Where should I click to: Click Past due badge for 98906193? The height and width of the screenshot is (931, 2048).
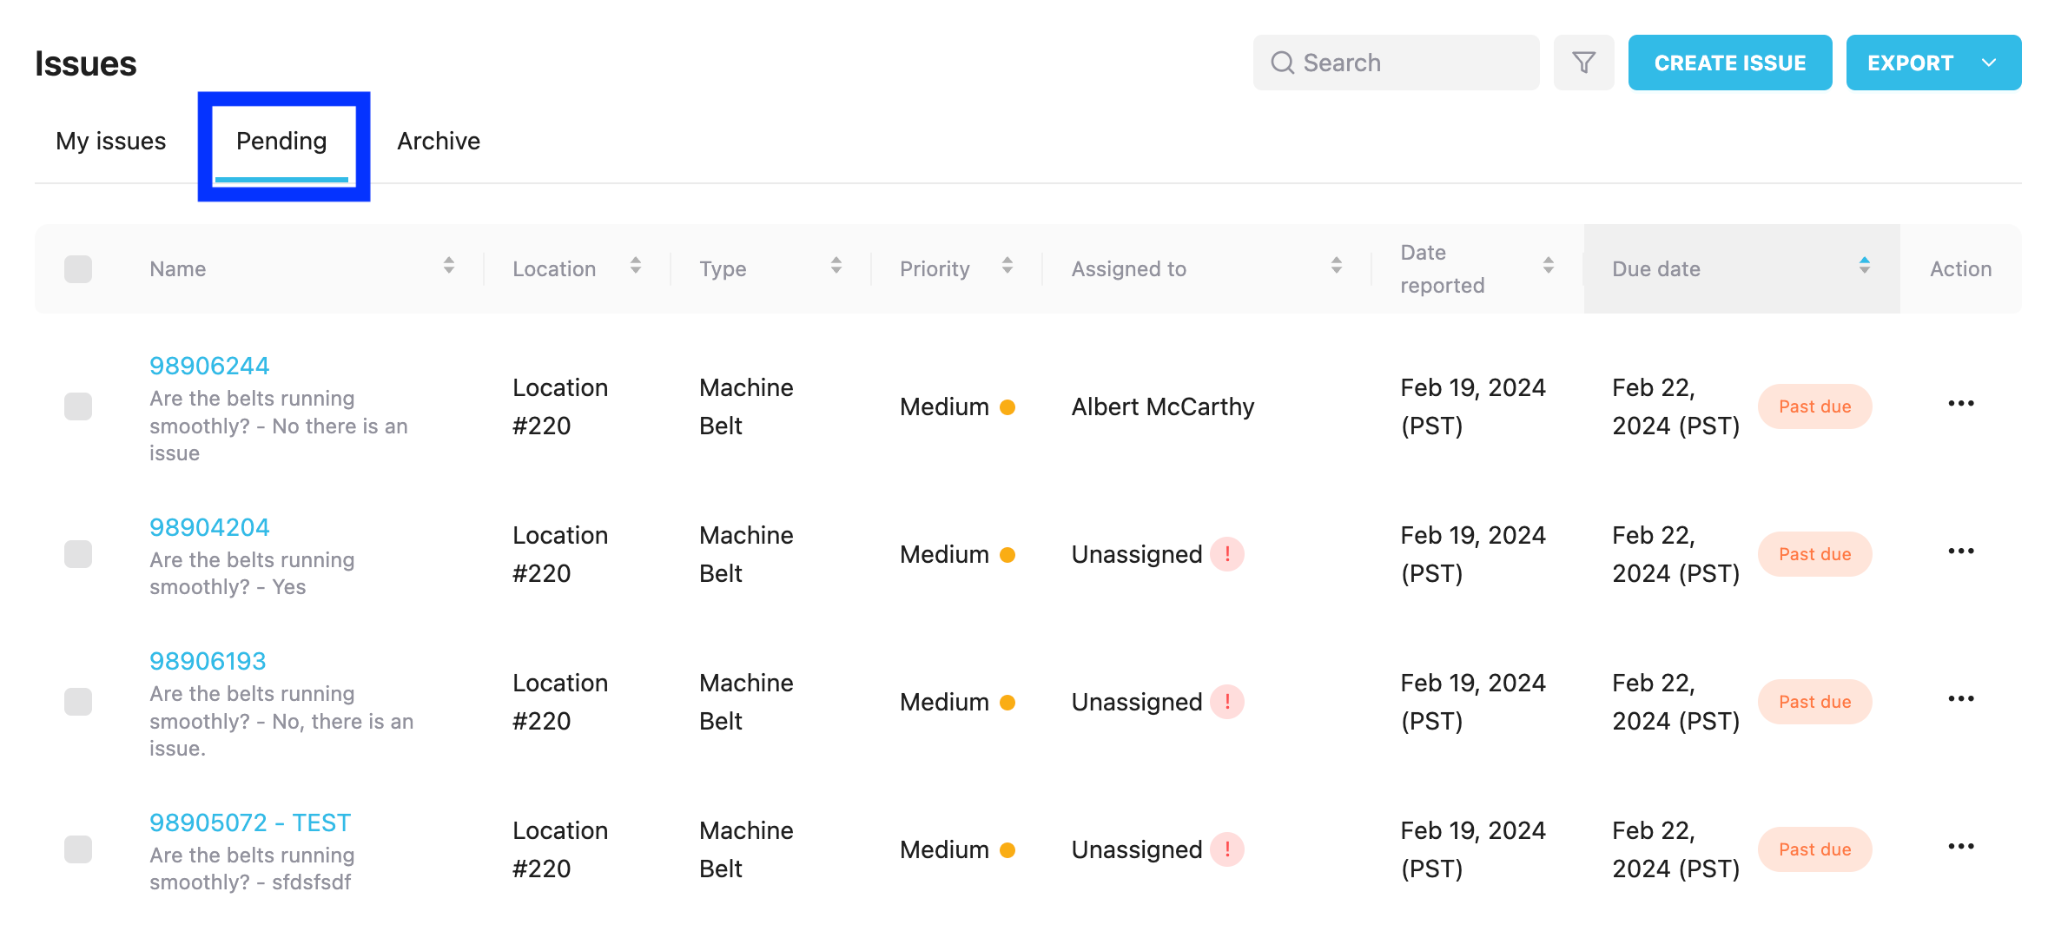pos(1815,702)
